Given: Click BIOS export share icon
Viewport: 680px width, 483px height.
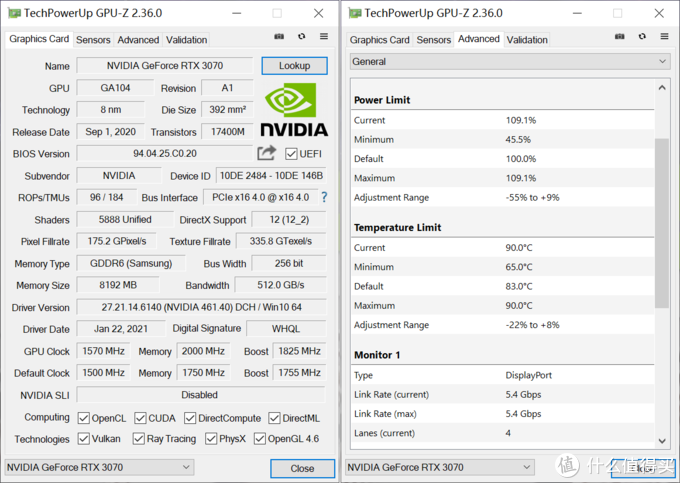Looking at the screenshot, I should pyautogui.click(x=266, y=153).
